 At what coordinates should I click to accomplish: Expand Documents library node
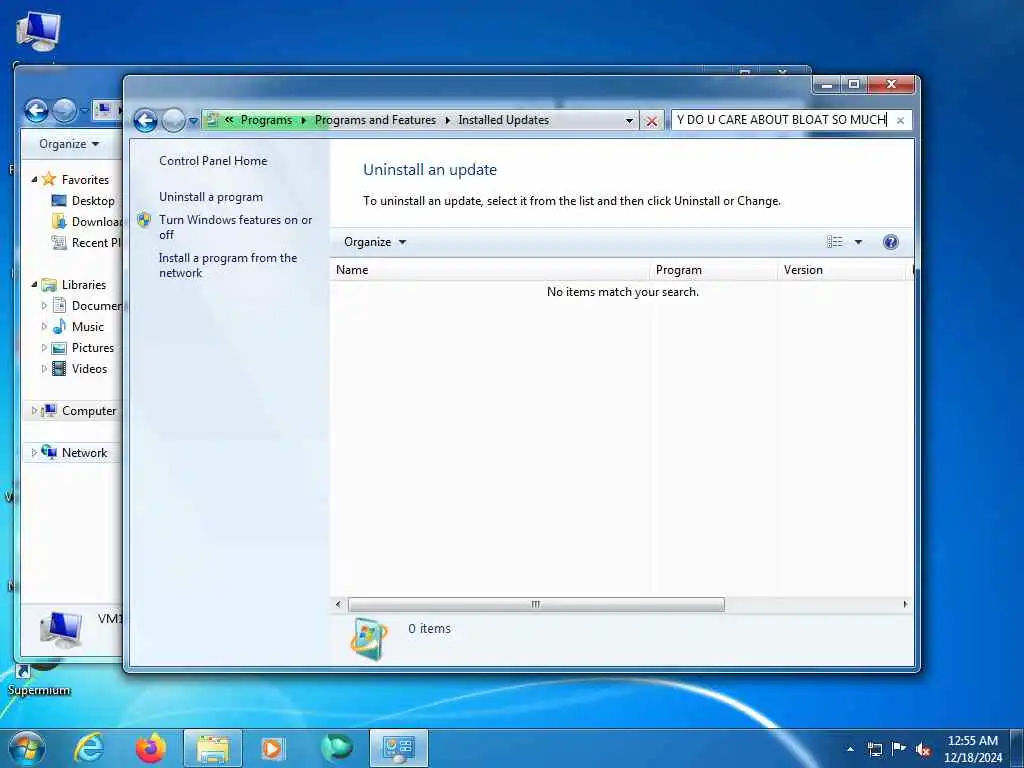point(44,306)
